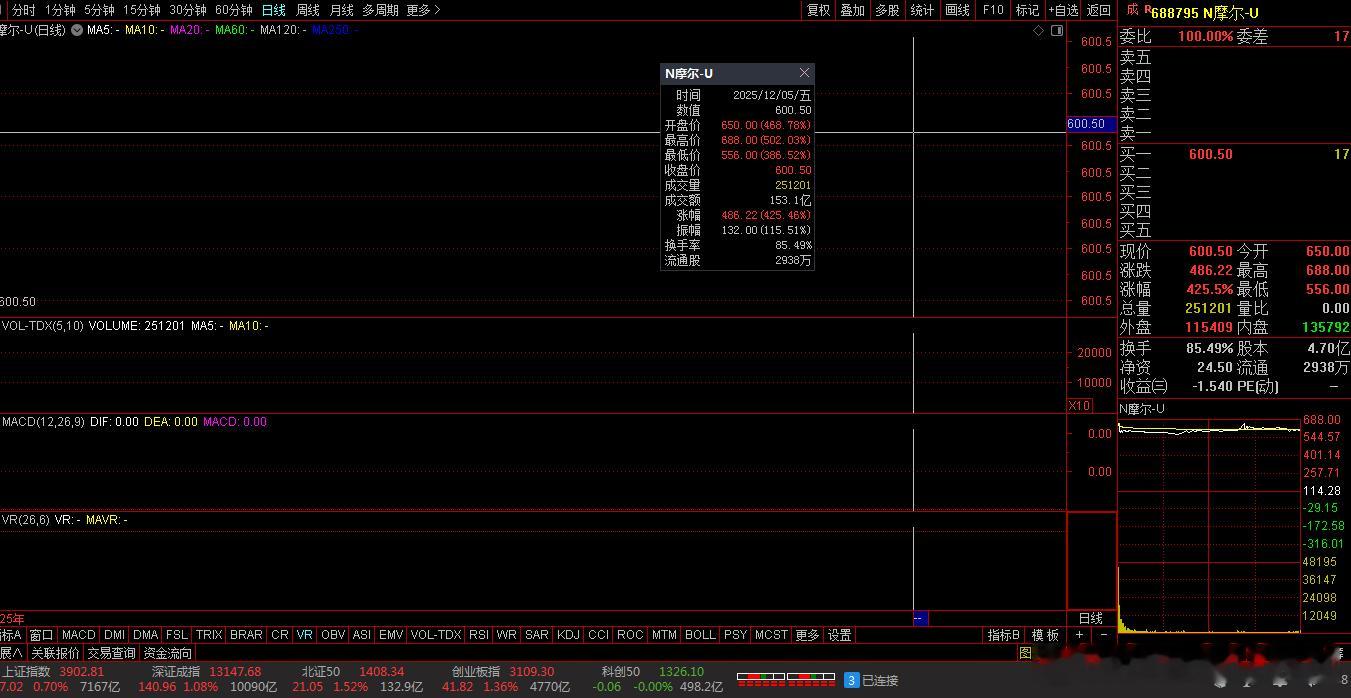Switch to 分时 intraday view

23,10
